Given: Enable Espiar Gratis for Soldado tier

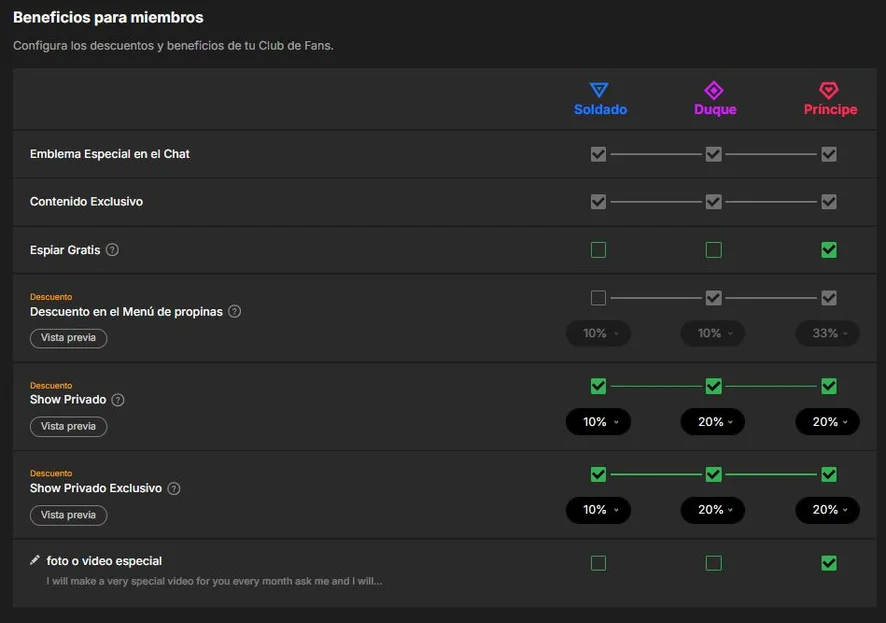Looking at the screenshot, I should (x=598, y=250).
